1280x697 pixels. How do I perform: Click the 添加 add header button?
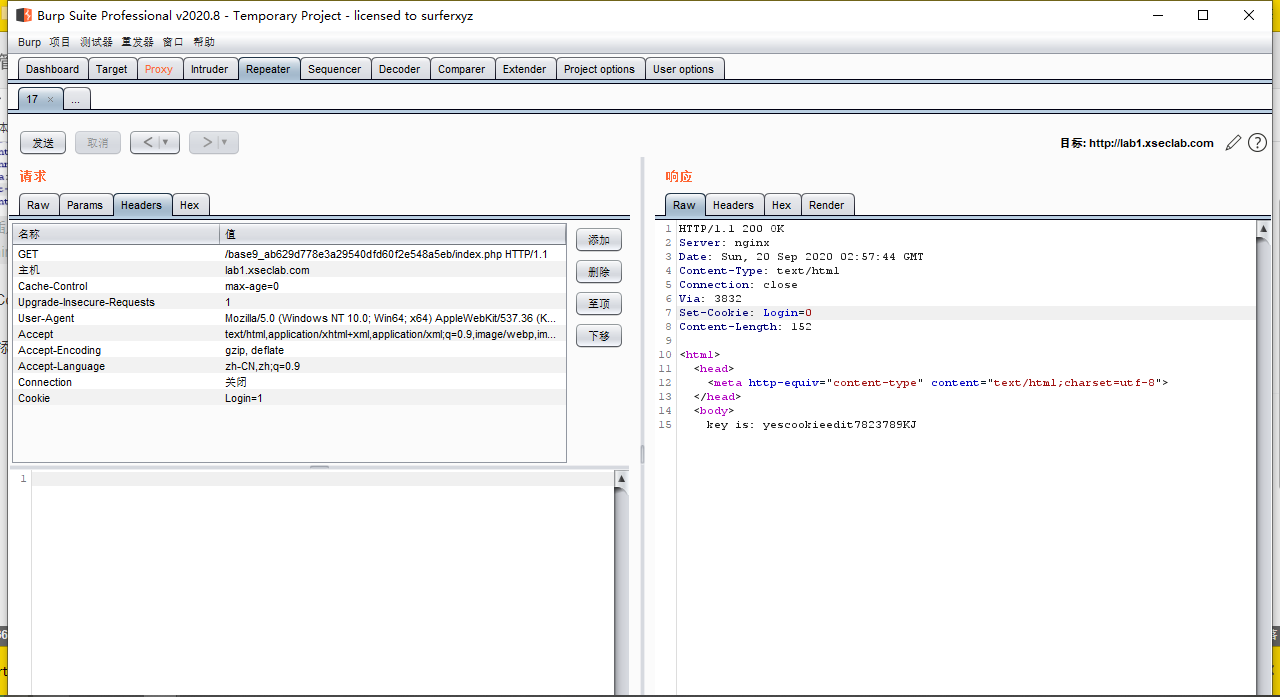(x=599, y=240)
